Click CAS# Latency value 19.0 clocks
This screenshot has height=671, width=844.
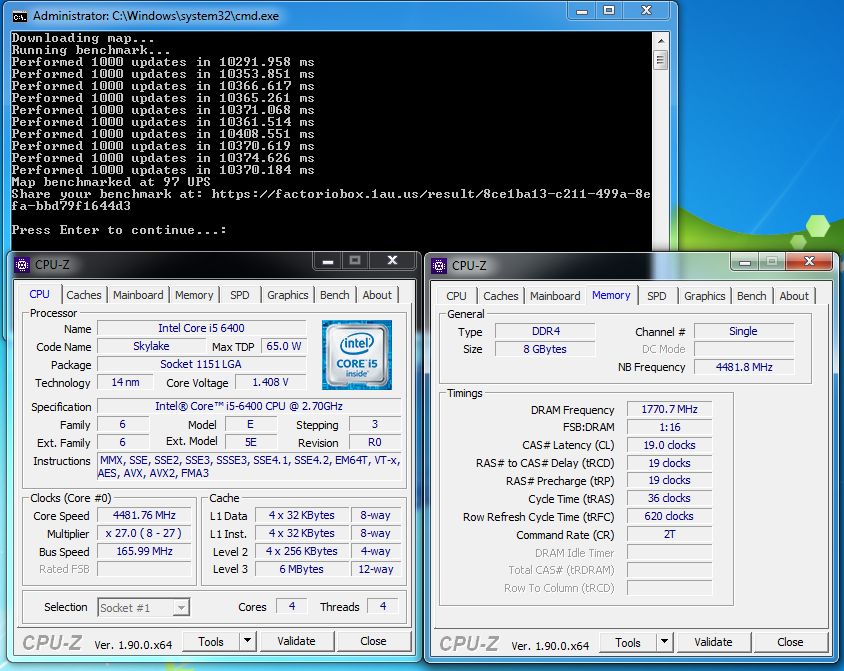point(669,446)
